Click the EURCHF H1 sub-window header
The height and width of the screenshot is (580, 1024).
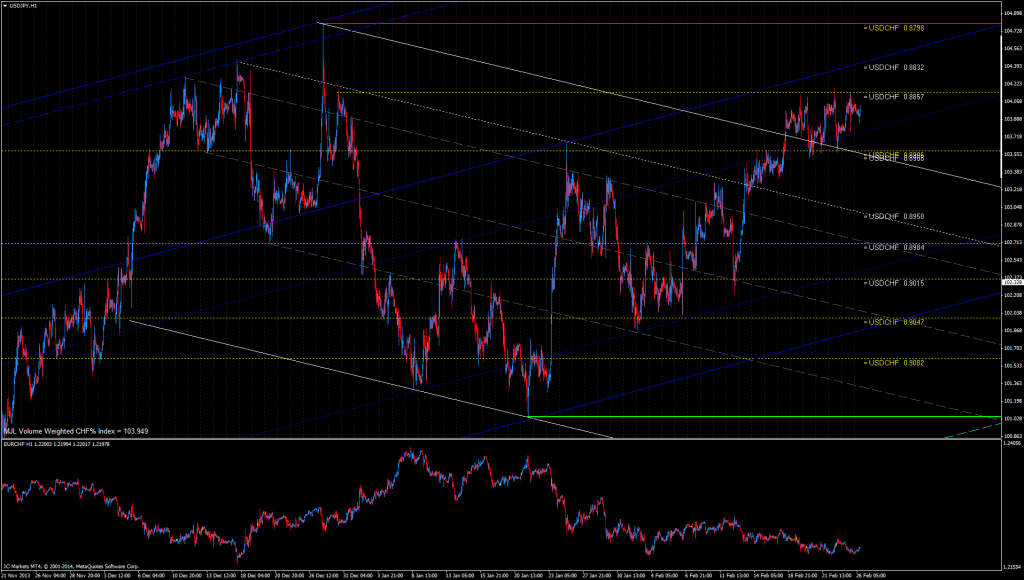[56, 443]
